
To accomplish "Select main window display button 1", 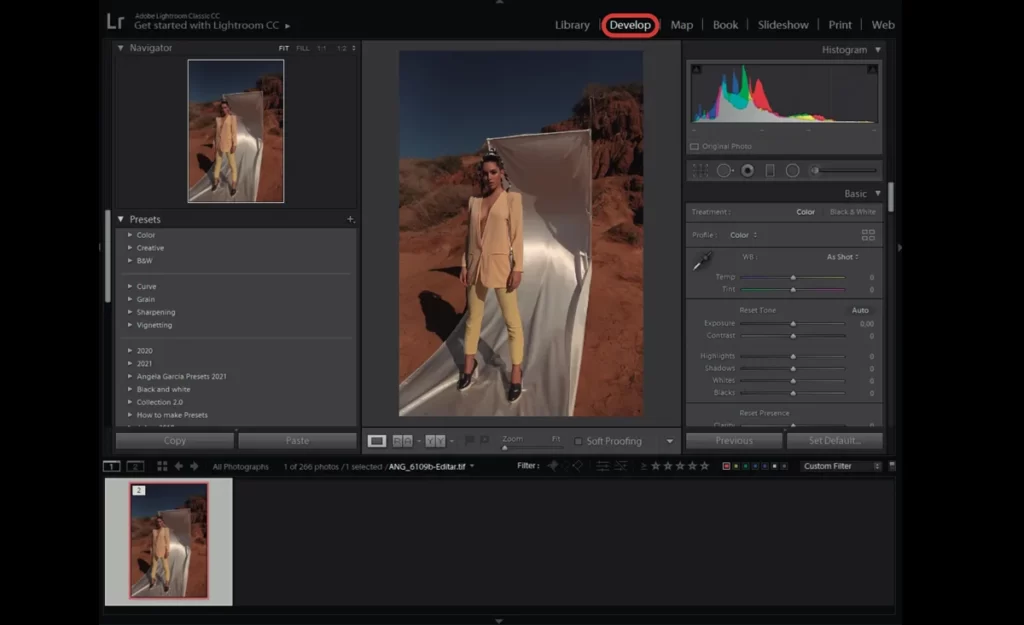I will coord(112,466).
